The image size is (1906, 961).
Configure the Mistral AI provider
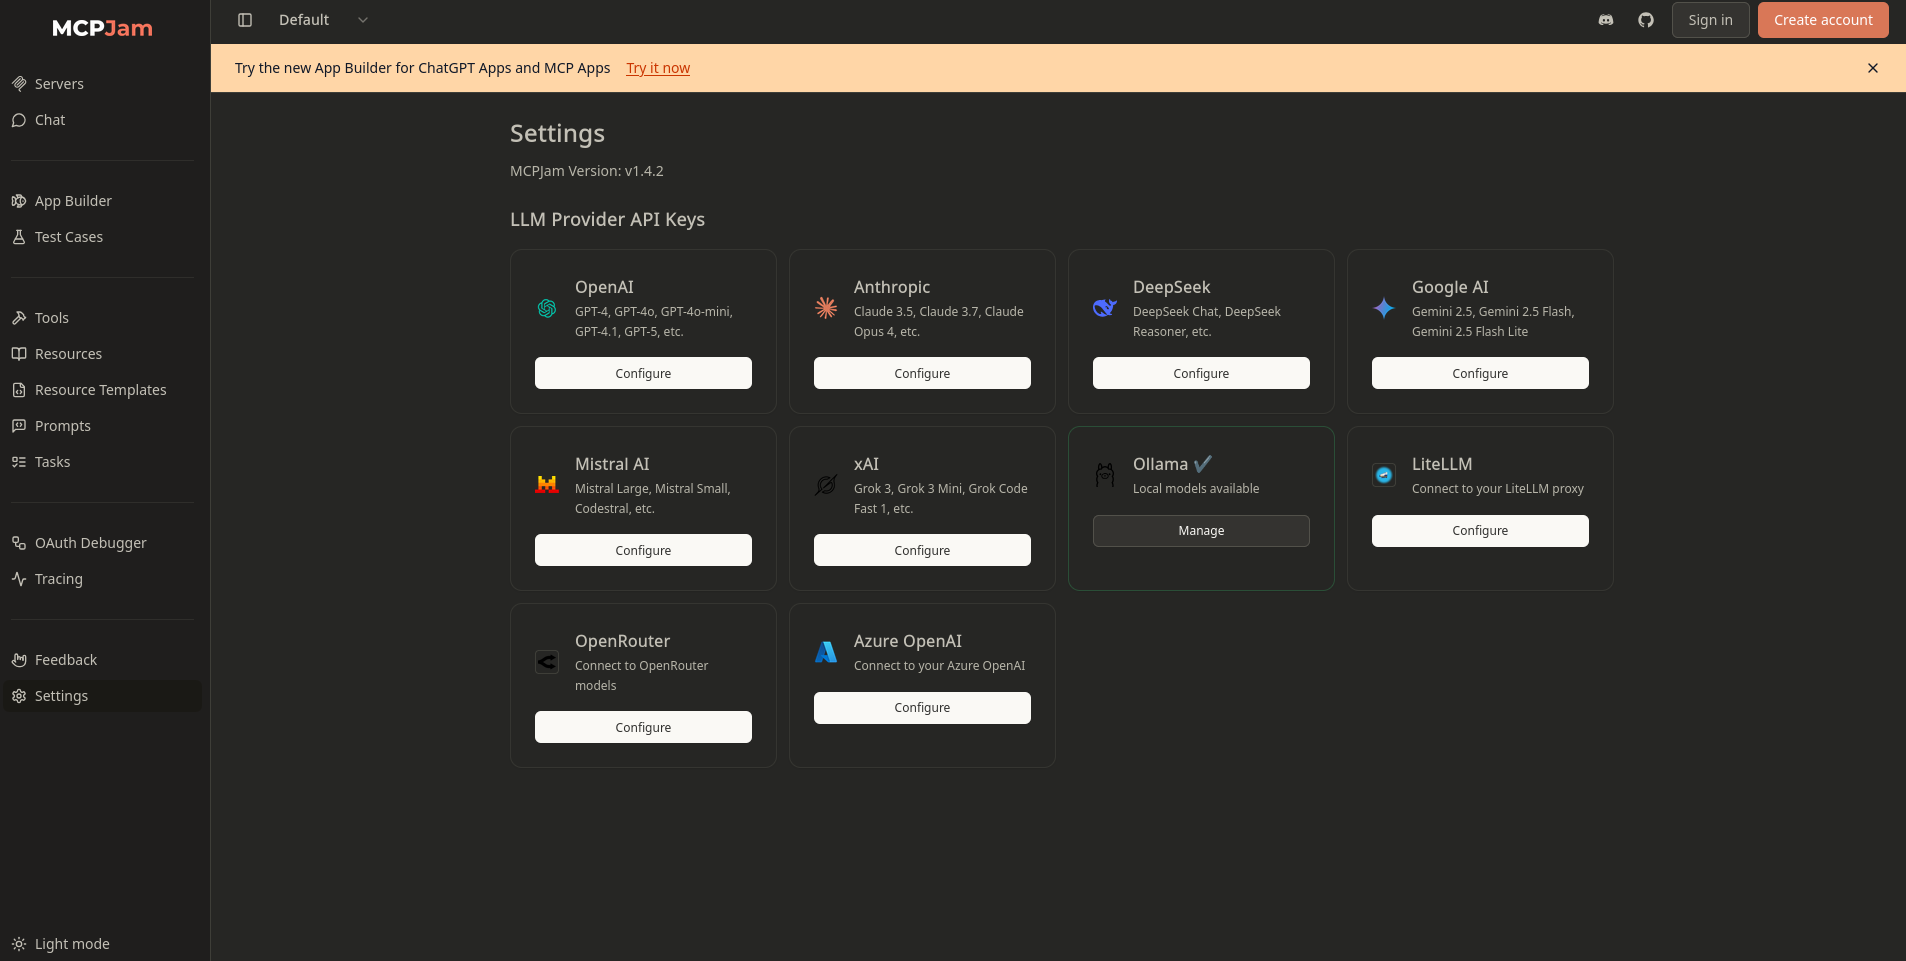tap(643, 550)
